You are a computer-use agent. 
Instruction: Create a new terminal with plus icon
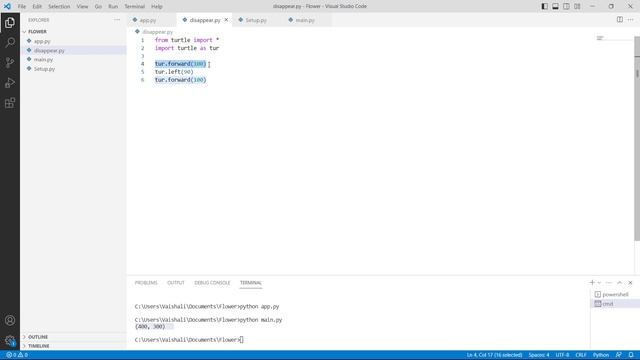[592, 282]
